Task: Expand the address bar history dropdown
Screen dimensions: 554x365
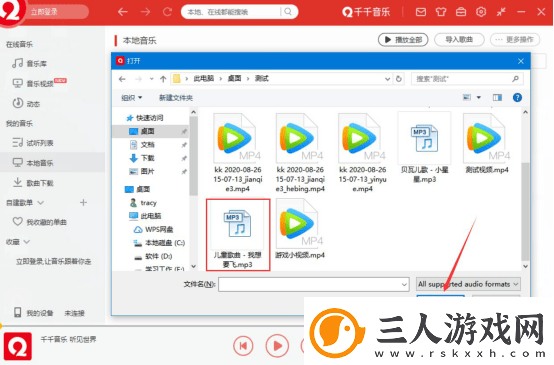Action: click(x=388, y=79)
